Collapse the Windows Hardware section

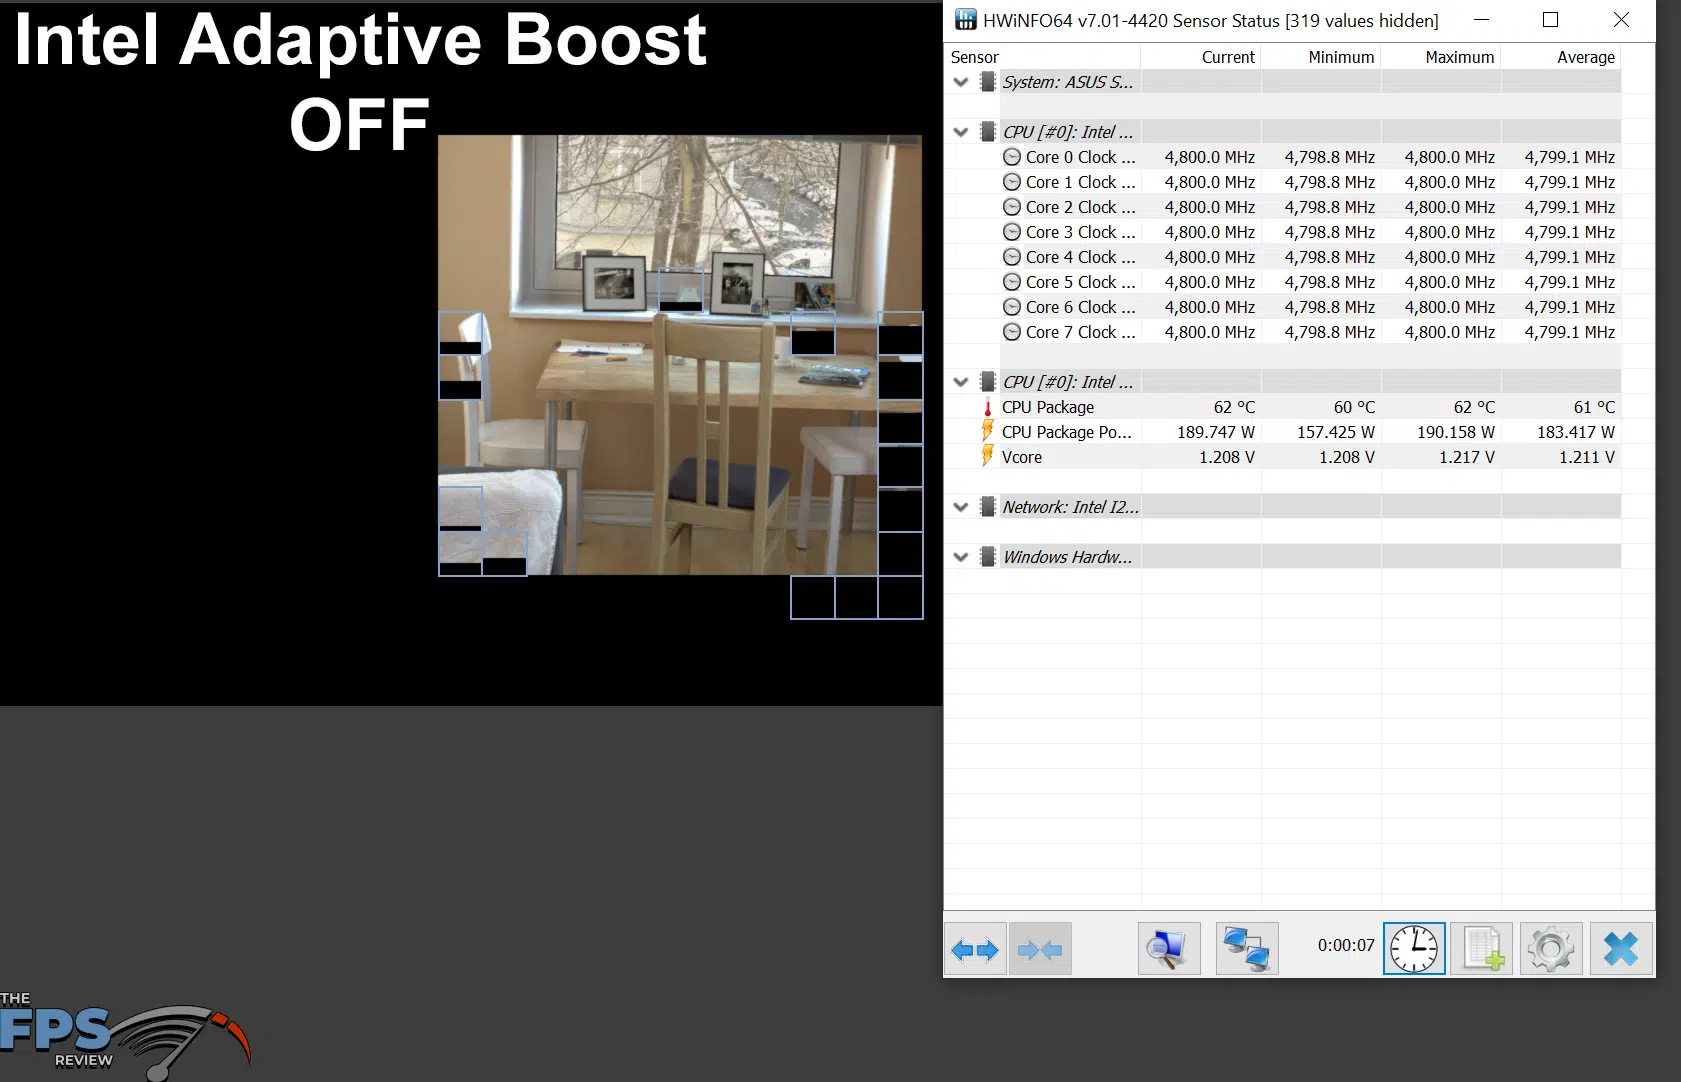pyautogui.click(x=960, y=557)
